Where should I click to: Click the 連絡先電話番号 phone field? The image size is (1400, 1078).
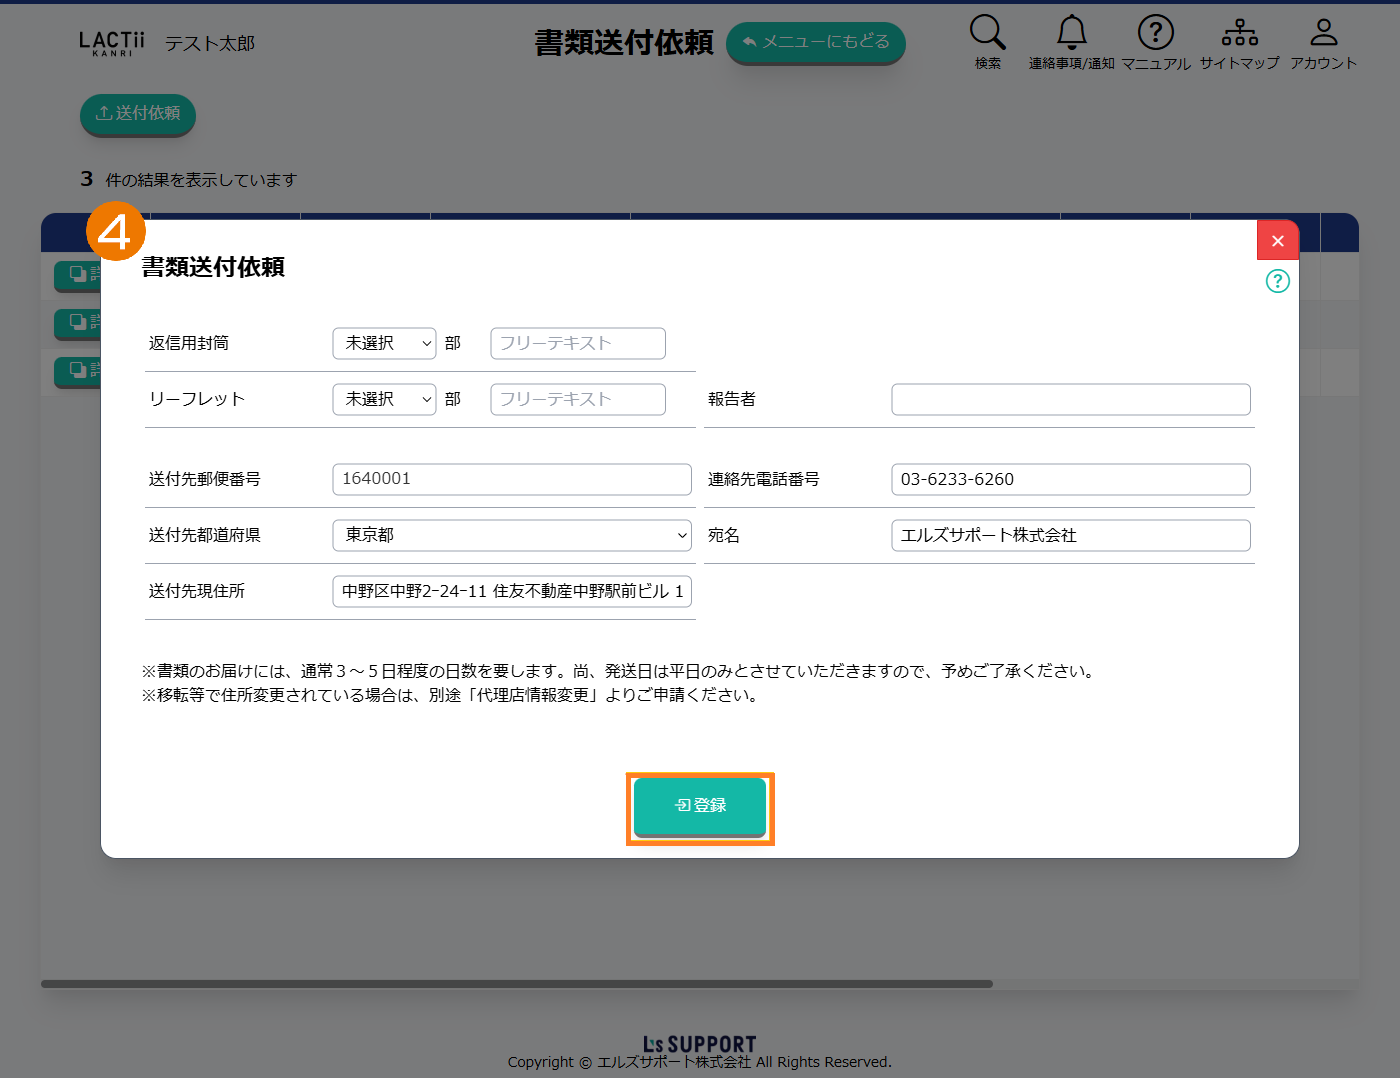click(1070, 479)
